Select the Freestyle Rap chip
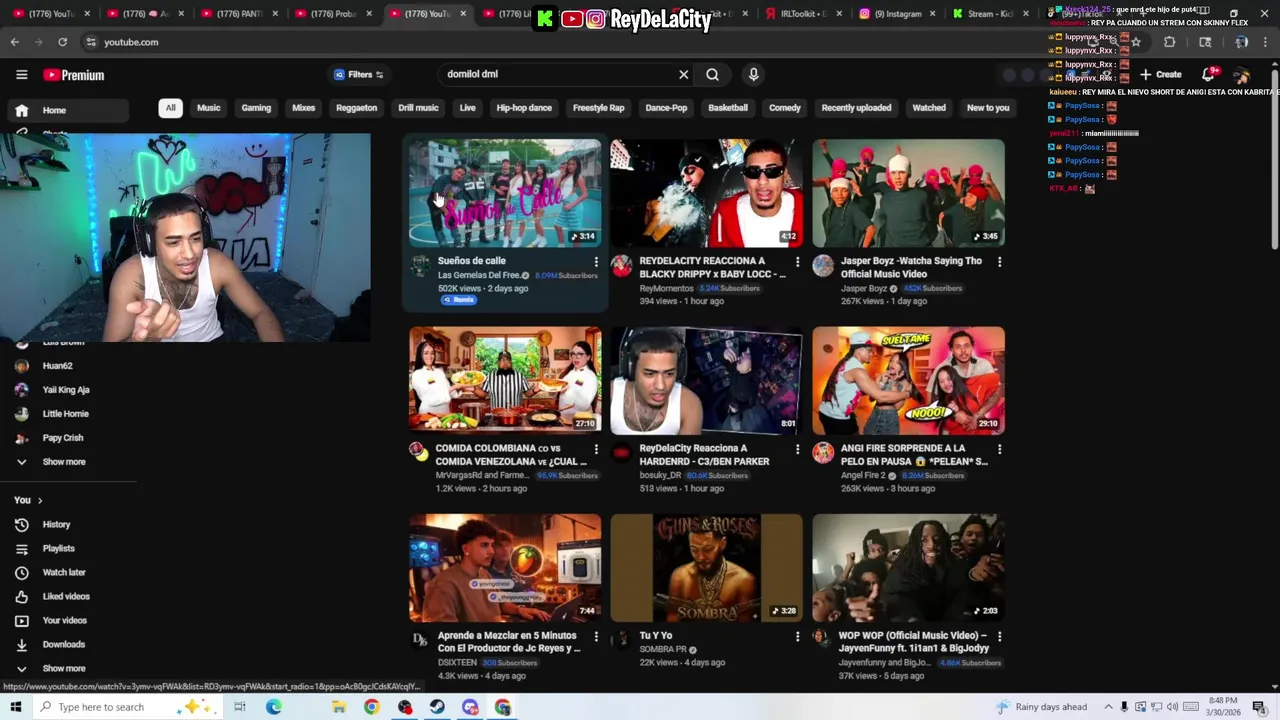Viewport: 1280px width, 720px height. [x=598, y=108]
